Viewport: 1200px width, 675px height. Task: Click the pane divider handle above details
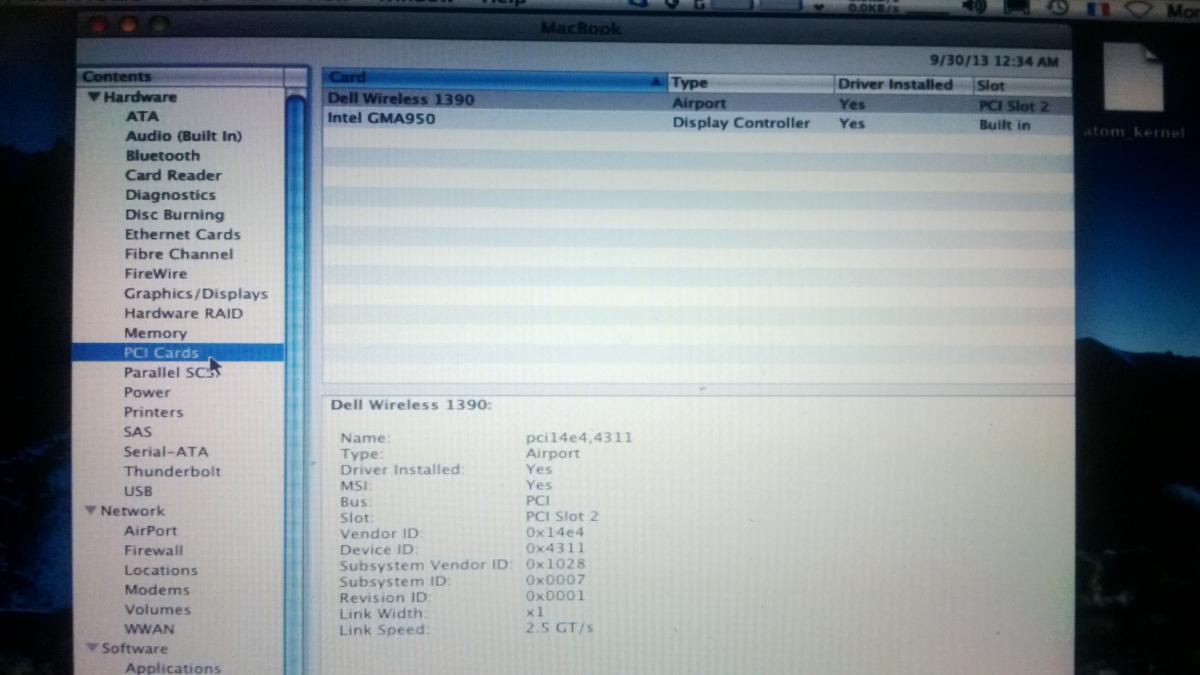700,389
